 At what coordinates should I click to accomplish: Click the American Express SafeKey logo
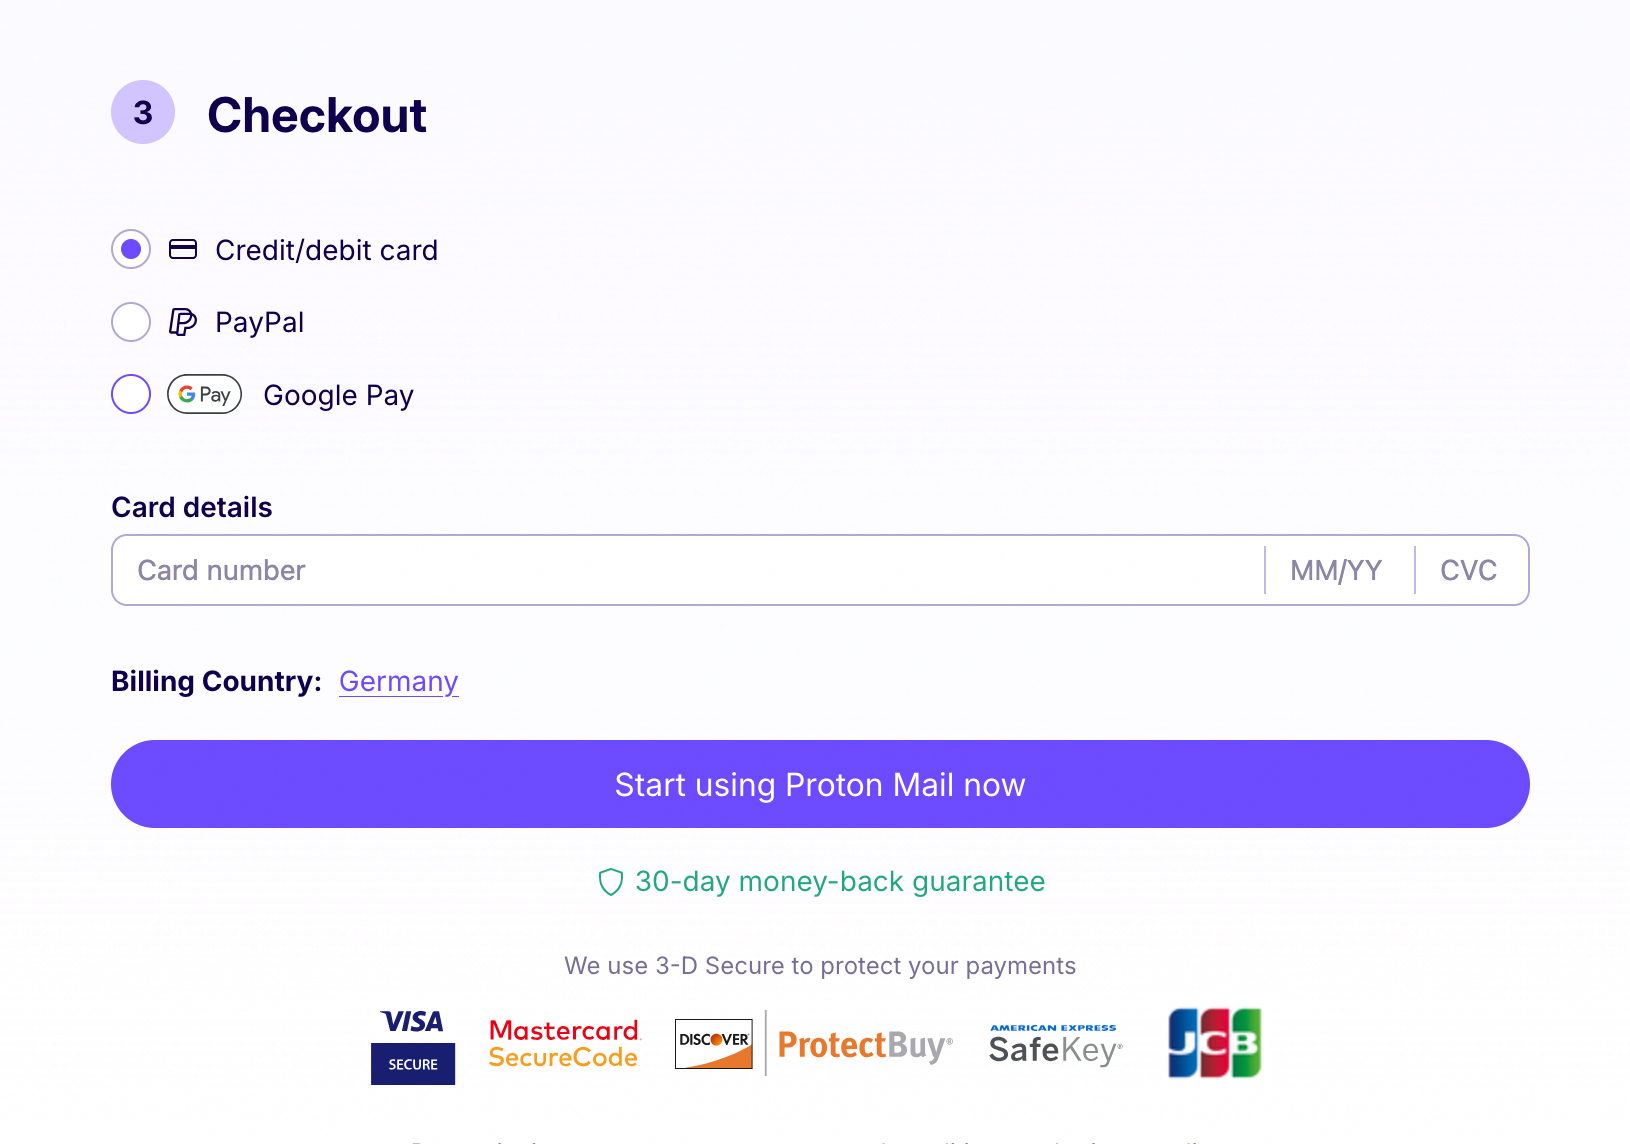[x=1055, y=1045]
